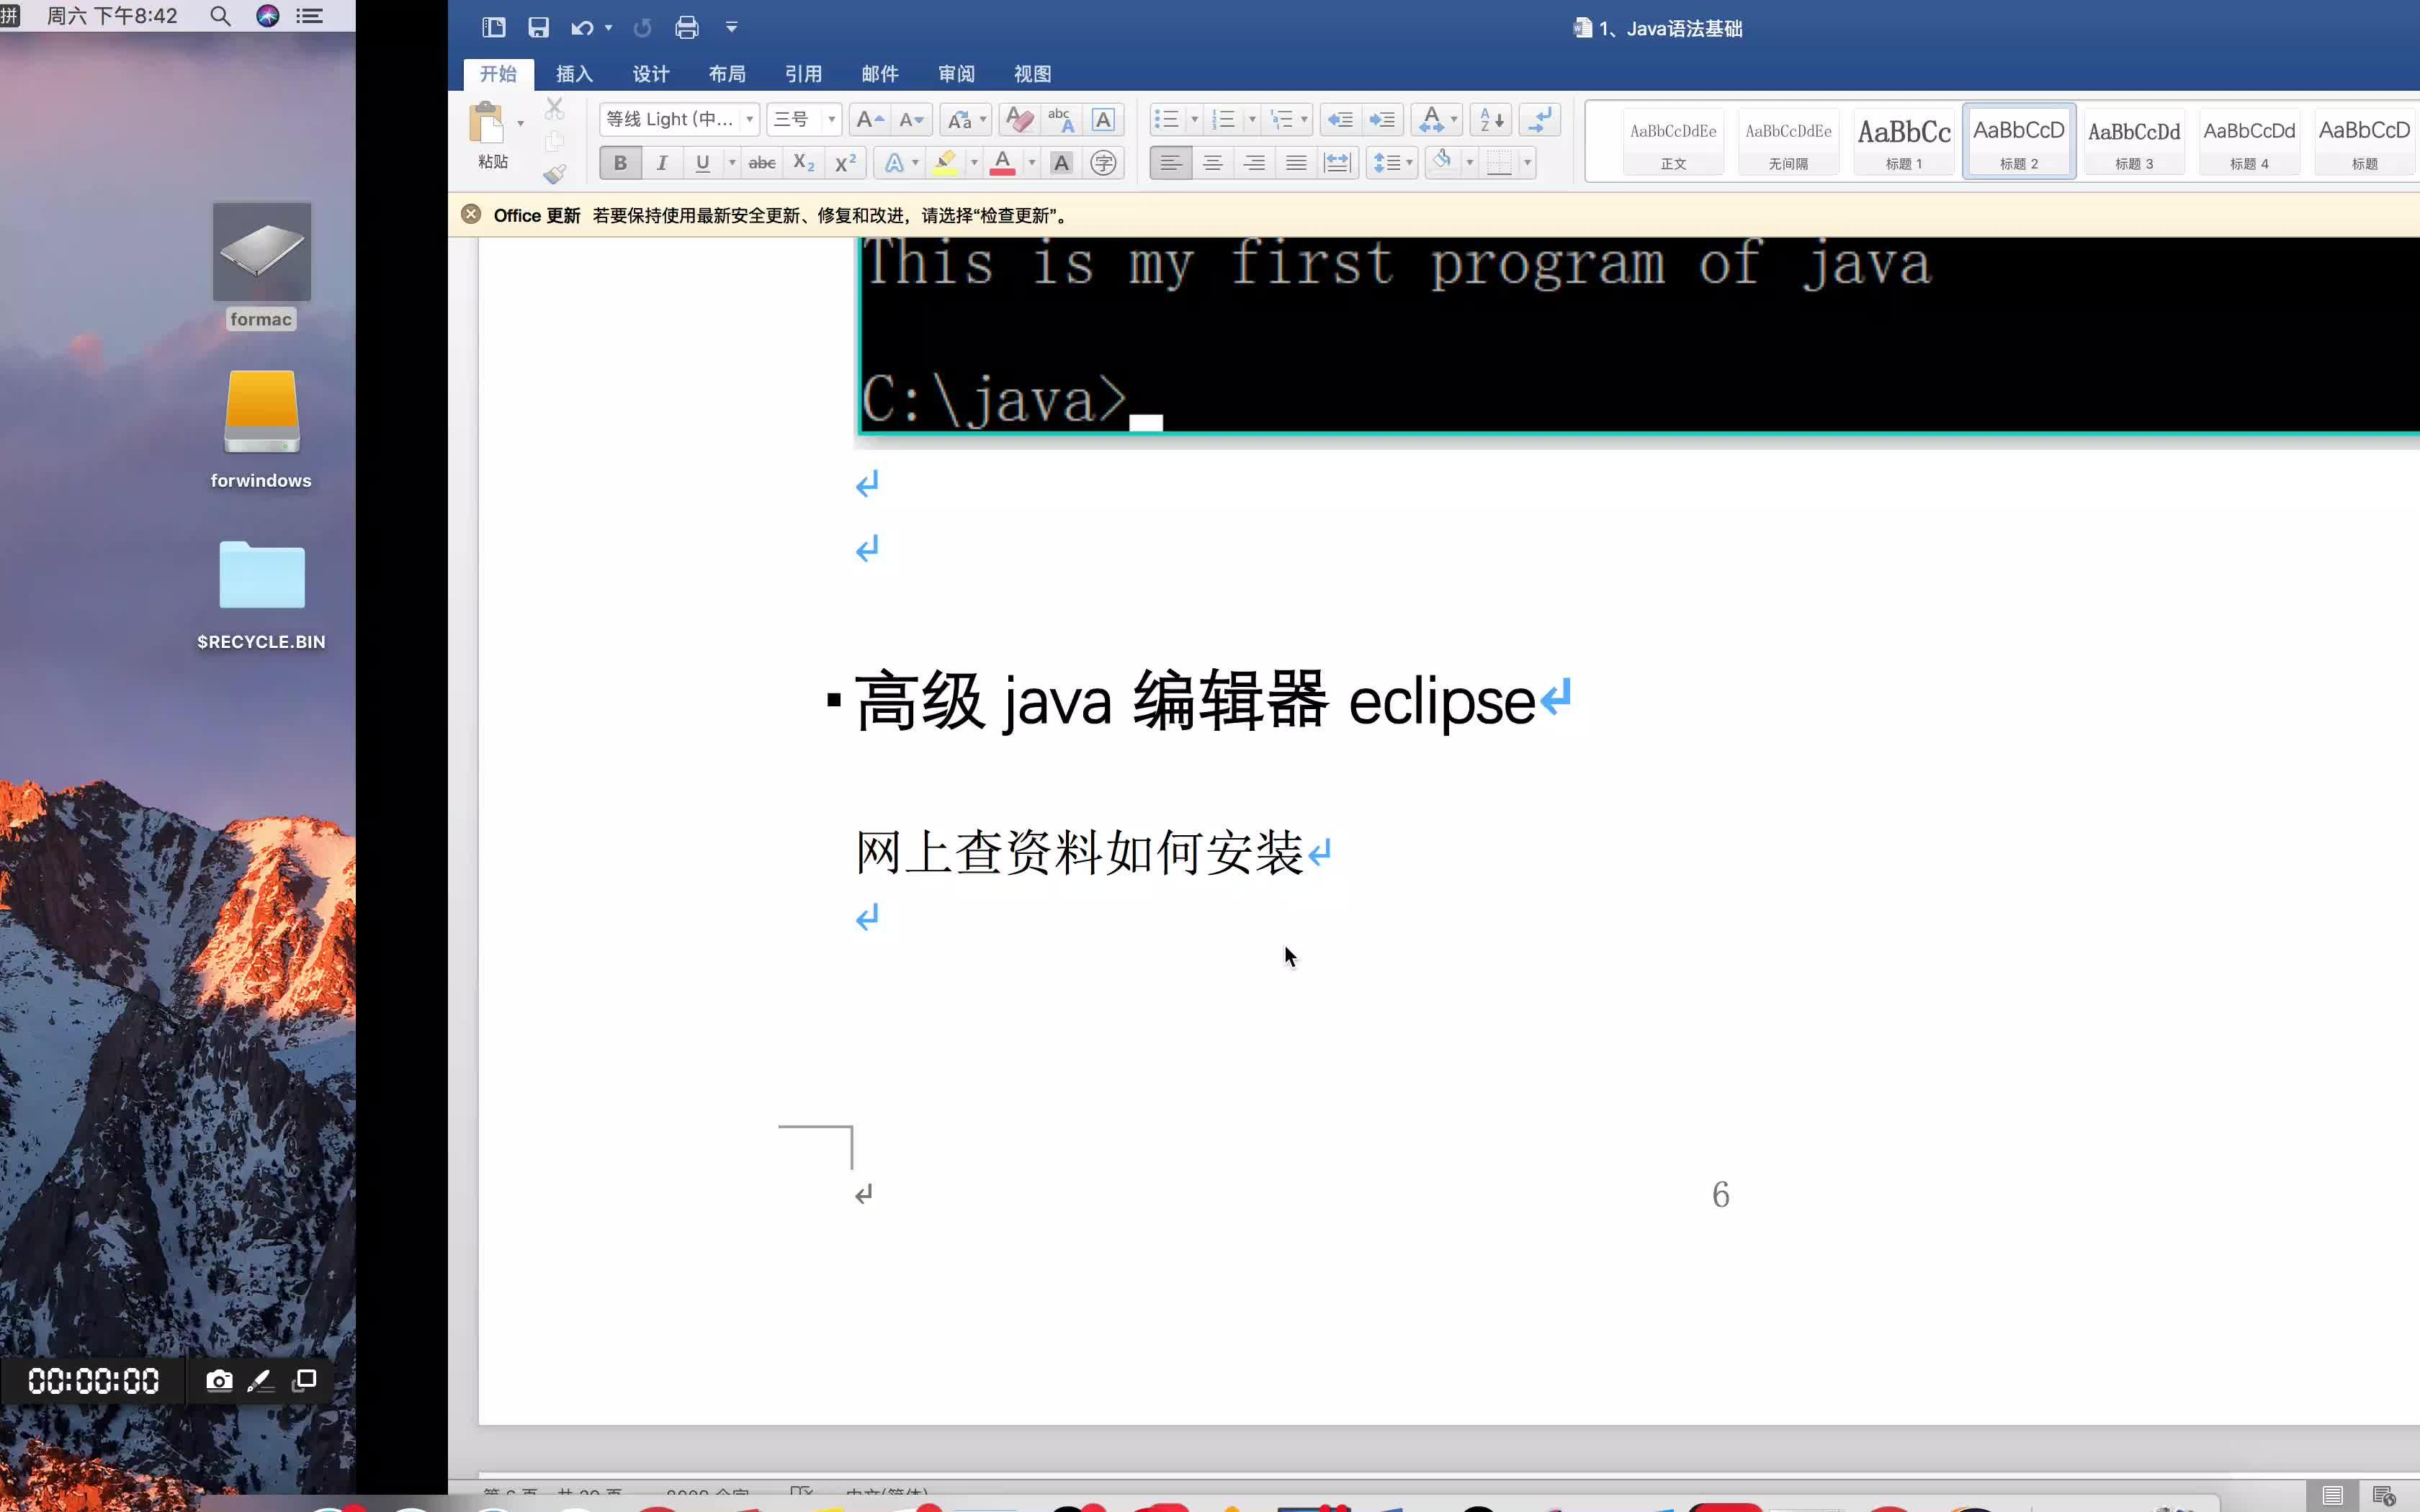Apply the red font color
Screen dimensions: 2420x1512
(x=1002, y=163)
